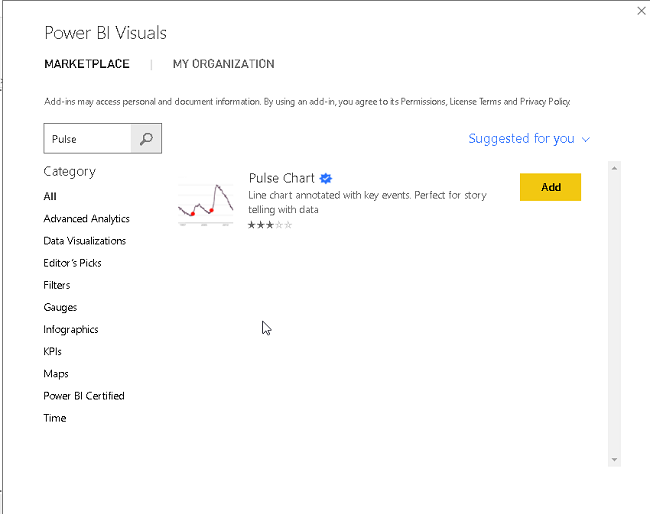Switch to the Marketplace tab
650x514 pixels.
pos(87,64)
